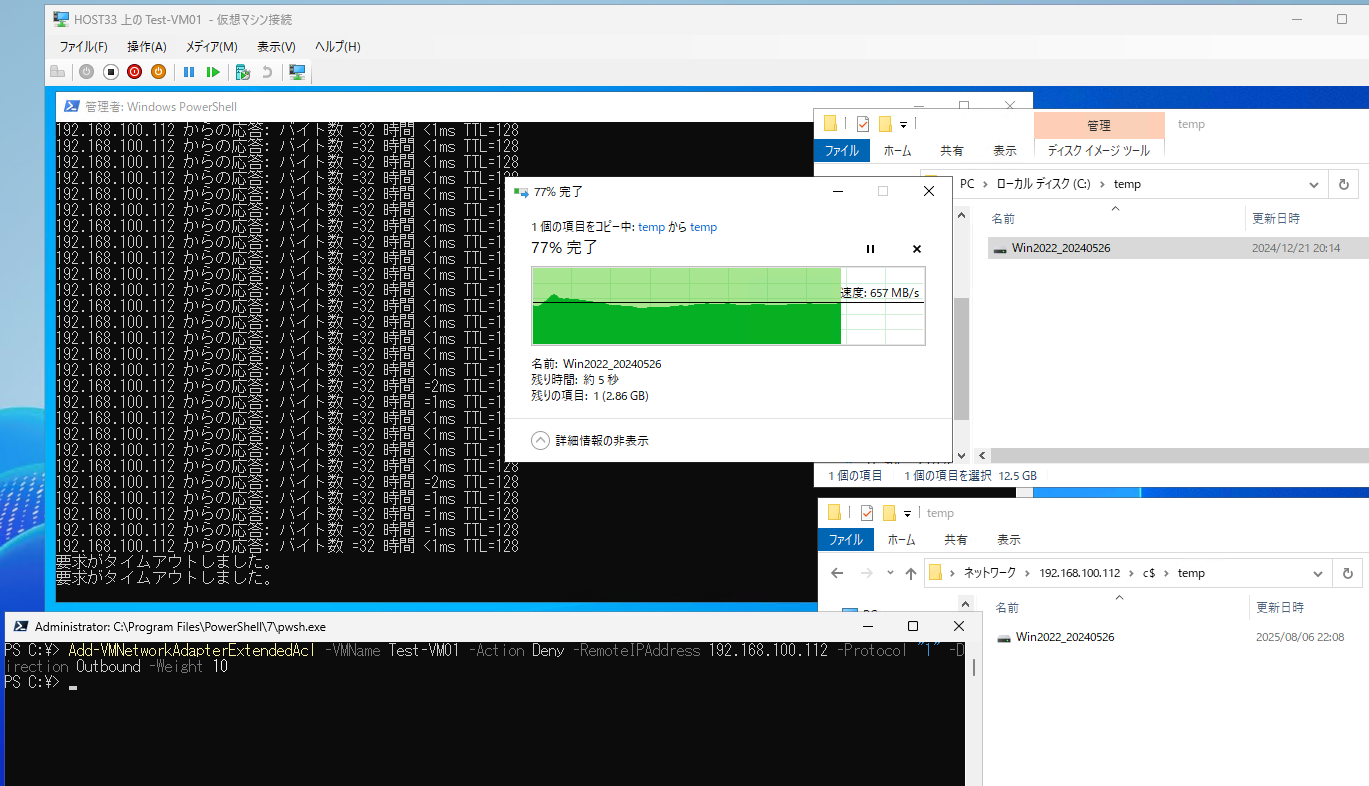The width and height of the screenshot is (1369, 786).
Task: Click the blue temp source link
Action: [651, 227]
